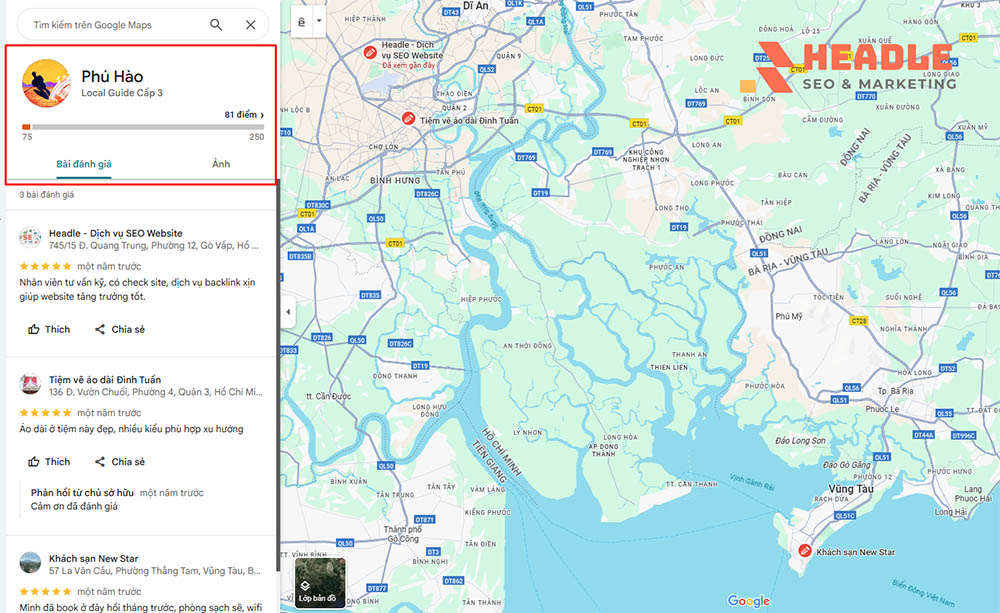The image size is (1000, 613).
Task: Click the Thành phố Gò Công label
Action: tap(402, 534)
